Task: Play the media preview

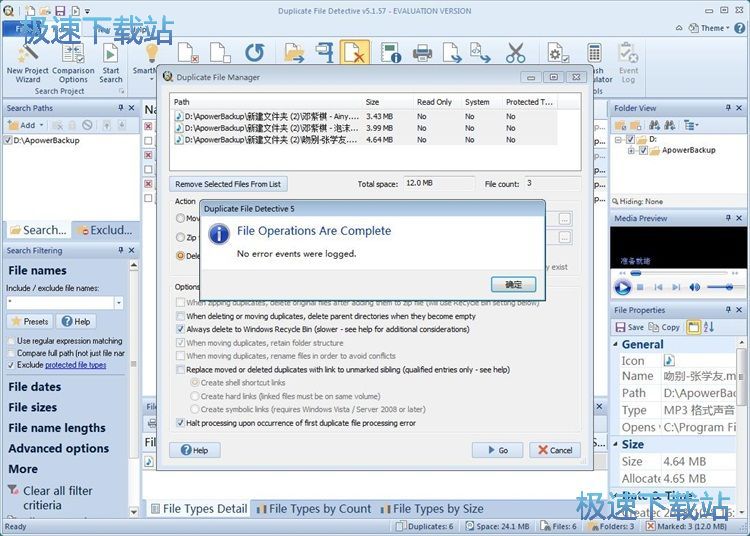Action: 622,287
